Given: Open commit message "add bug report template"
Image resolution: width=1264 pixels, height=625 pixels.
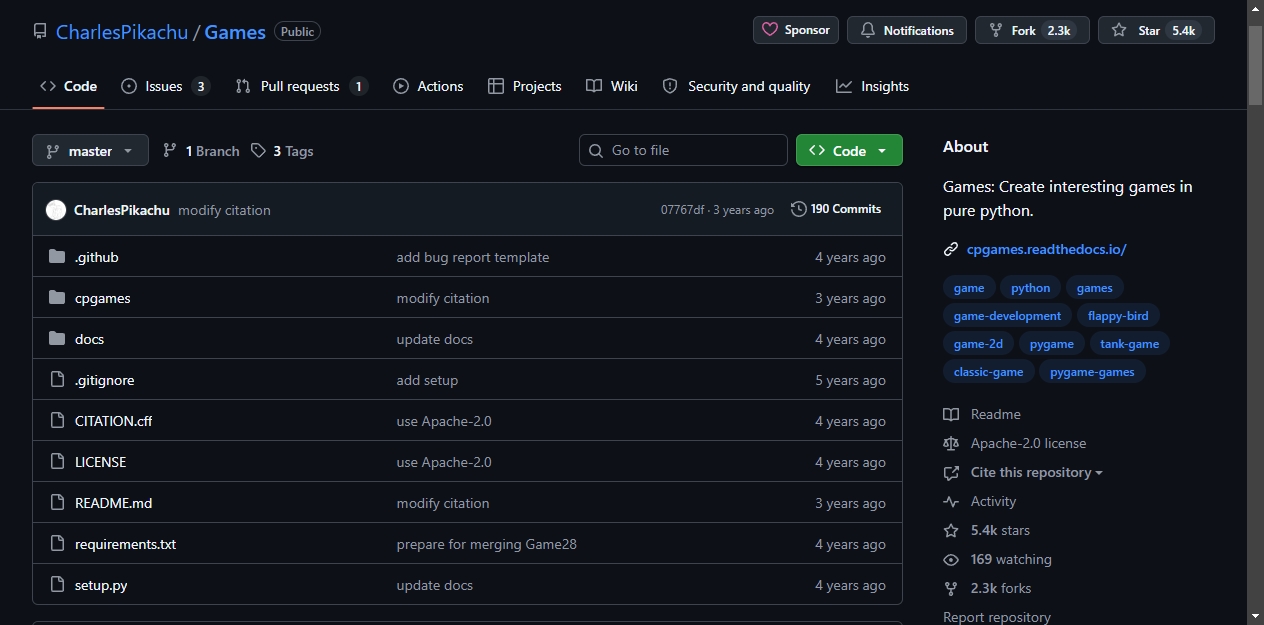Looking at the screenshot, I should coord(473,257).
